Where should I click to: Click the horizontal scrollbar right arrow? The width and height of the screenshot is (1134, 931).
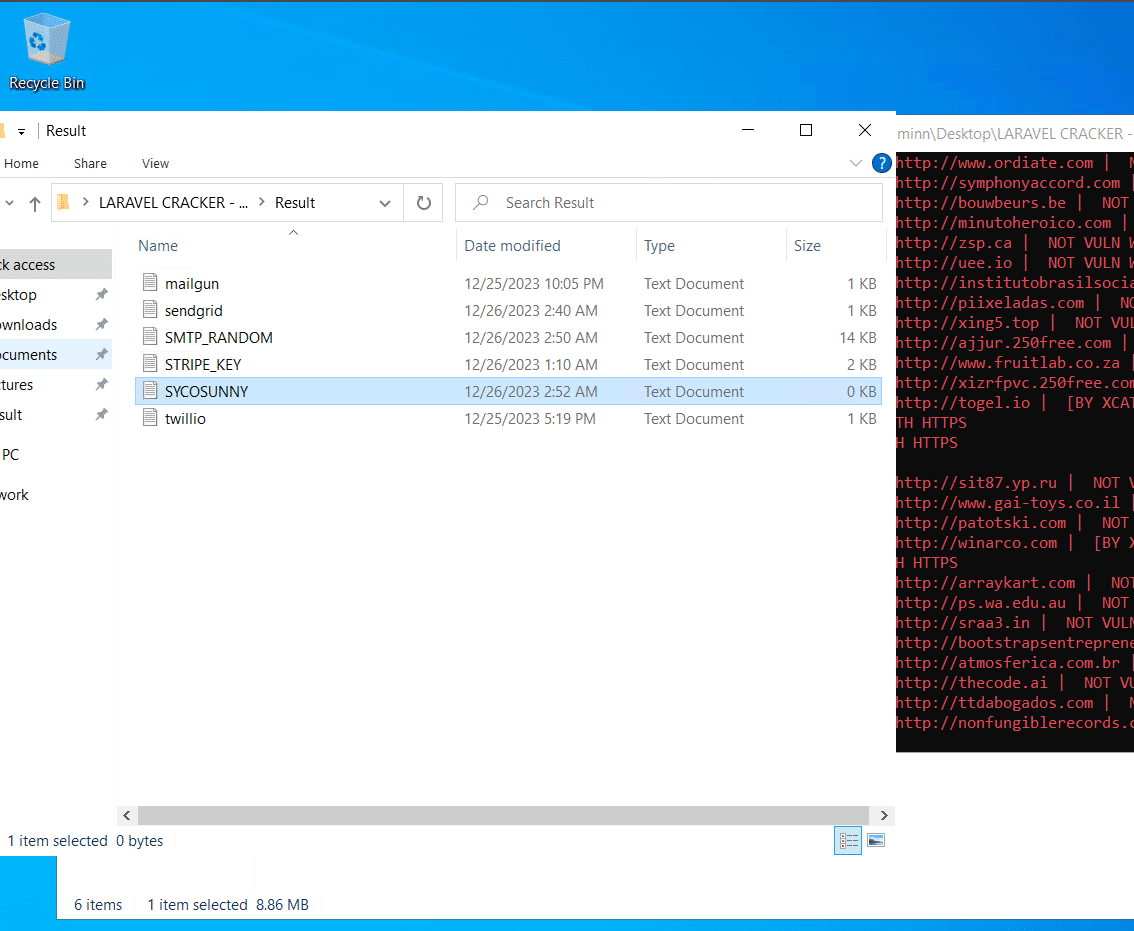[884, 816]
